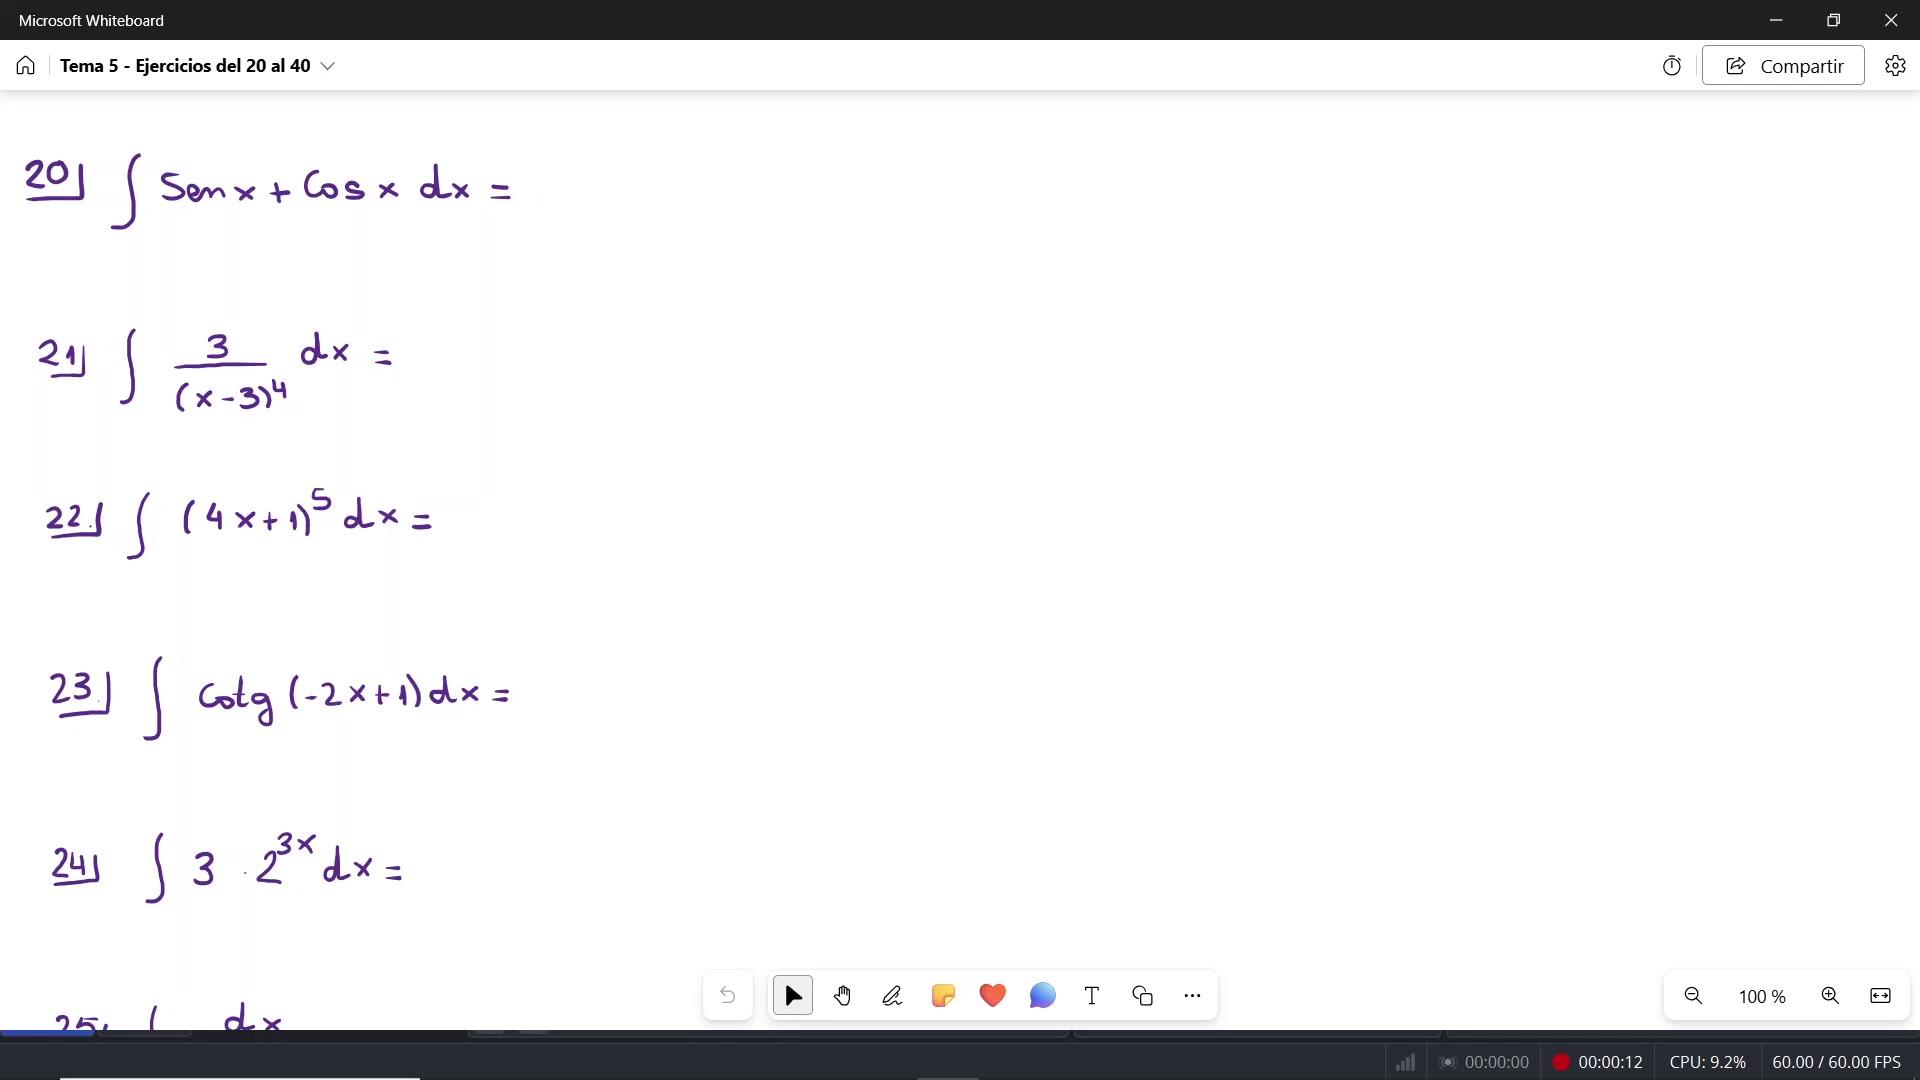
Task: Open the shapes tool
Action: tap(1142, 996)
